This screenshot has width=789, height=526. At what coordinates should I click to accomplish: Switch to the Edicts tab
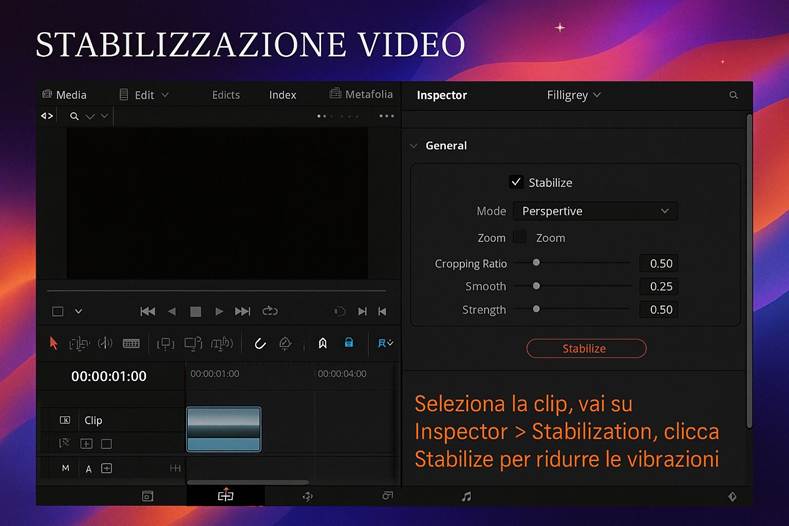click(x=226, y=95)
